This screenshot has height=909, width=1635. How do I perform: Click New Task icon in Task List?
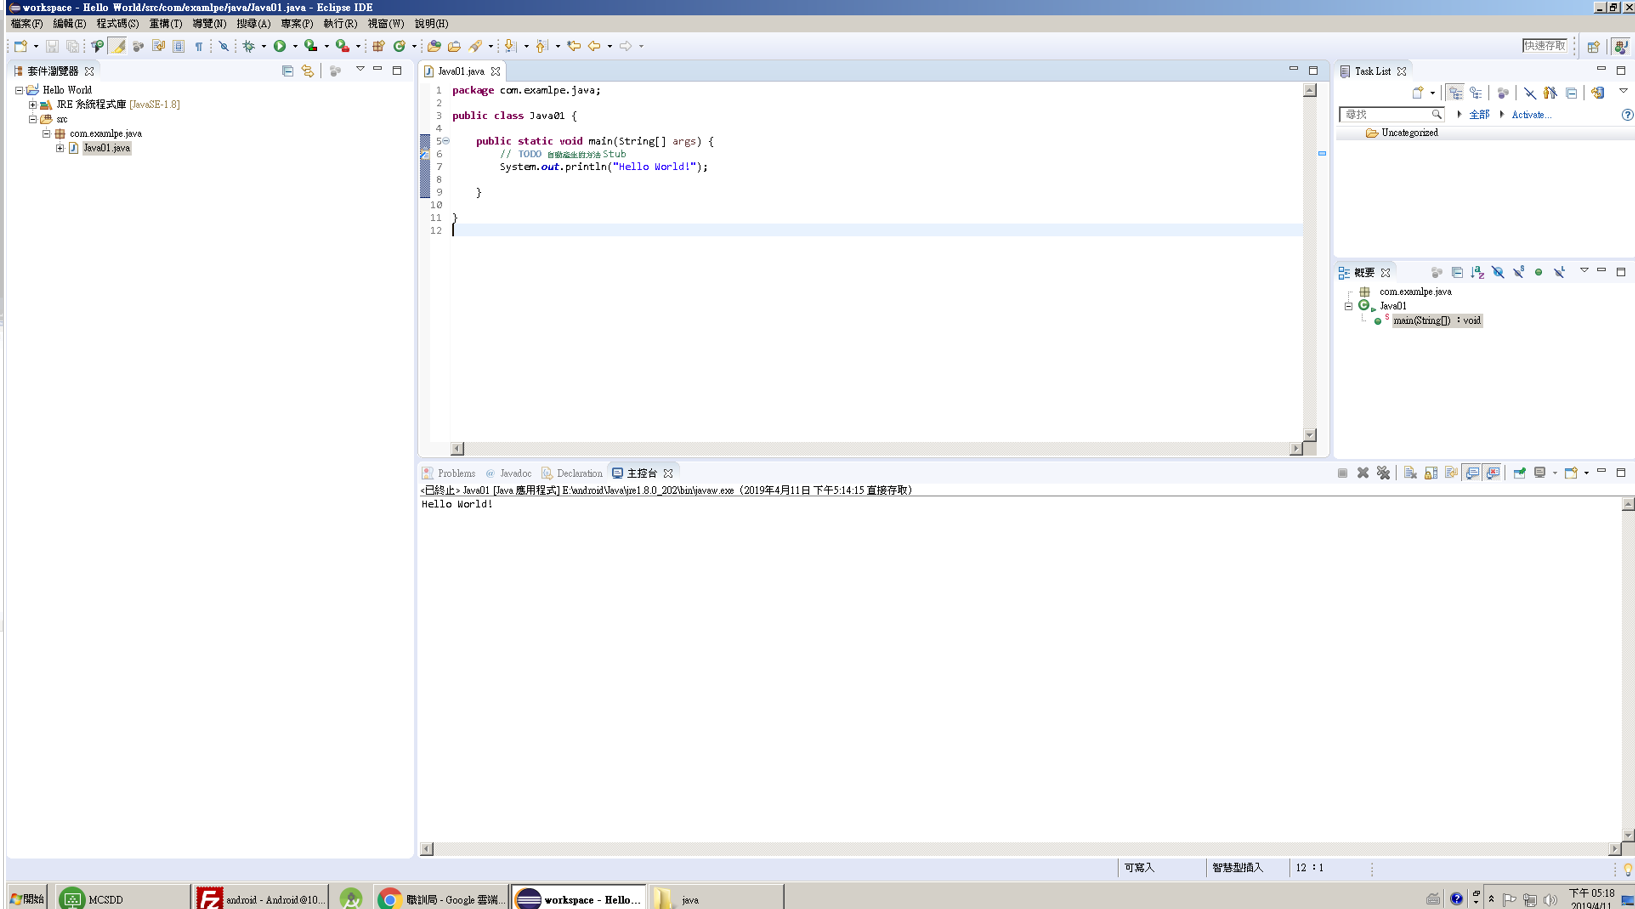pos(1418,93)
